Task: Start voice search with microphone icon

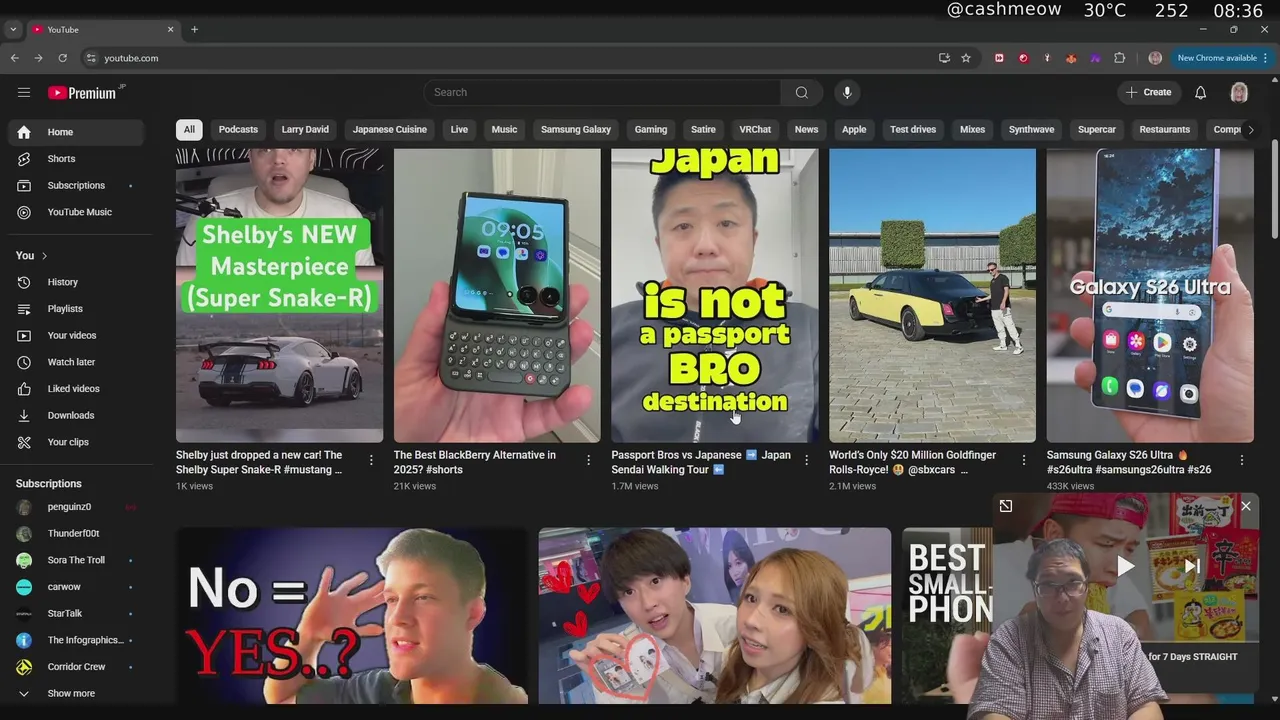Action: click(847, 92)
